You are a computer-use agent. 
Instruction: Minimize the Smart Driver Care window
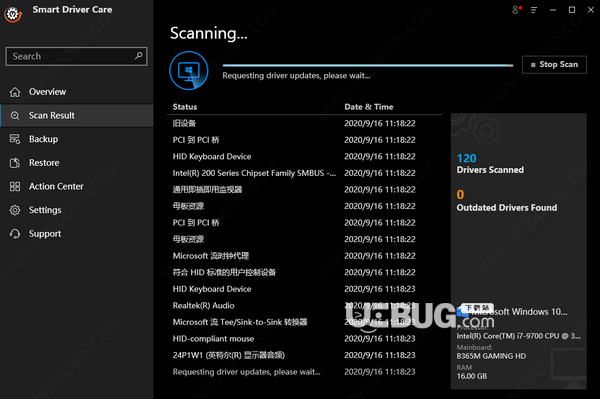tap(553, 10)
